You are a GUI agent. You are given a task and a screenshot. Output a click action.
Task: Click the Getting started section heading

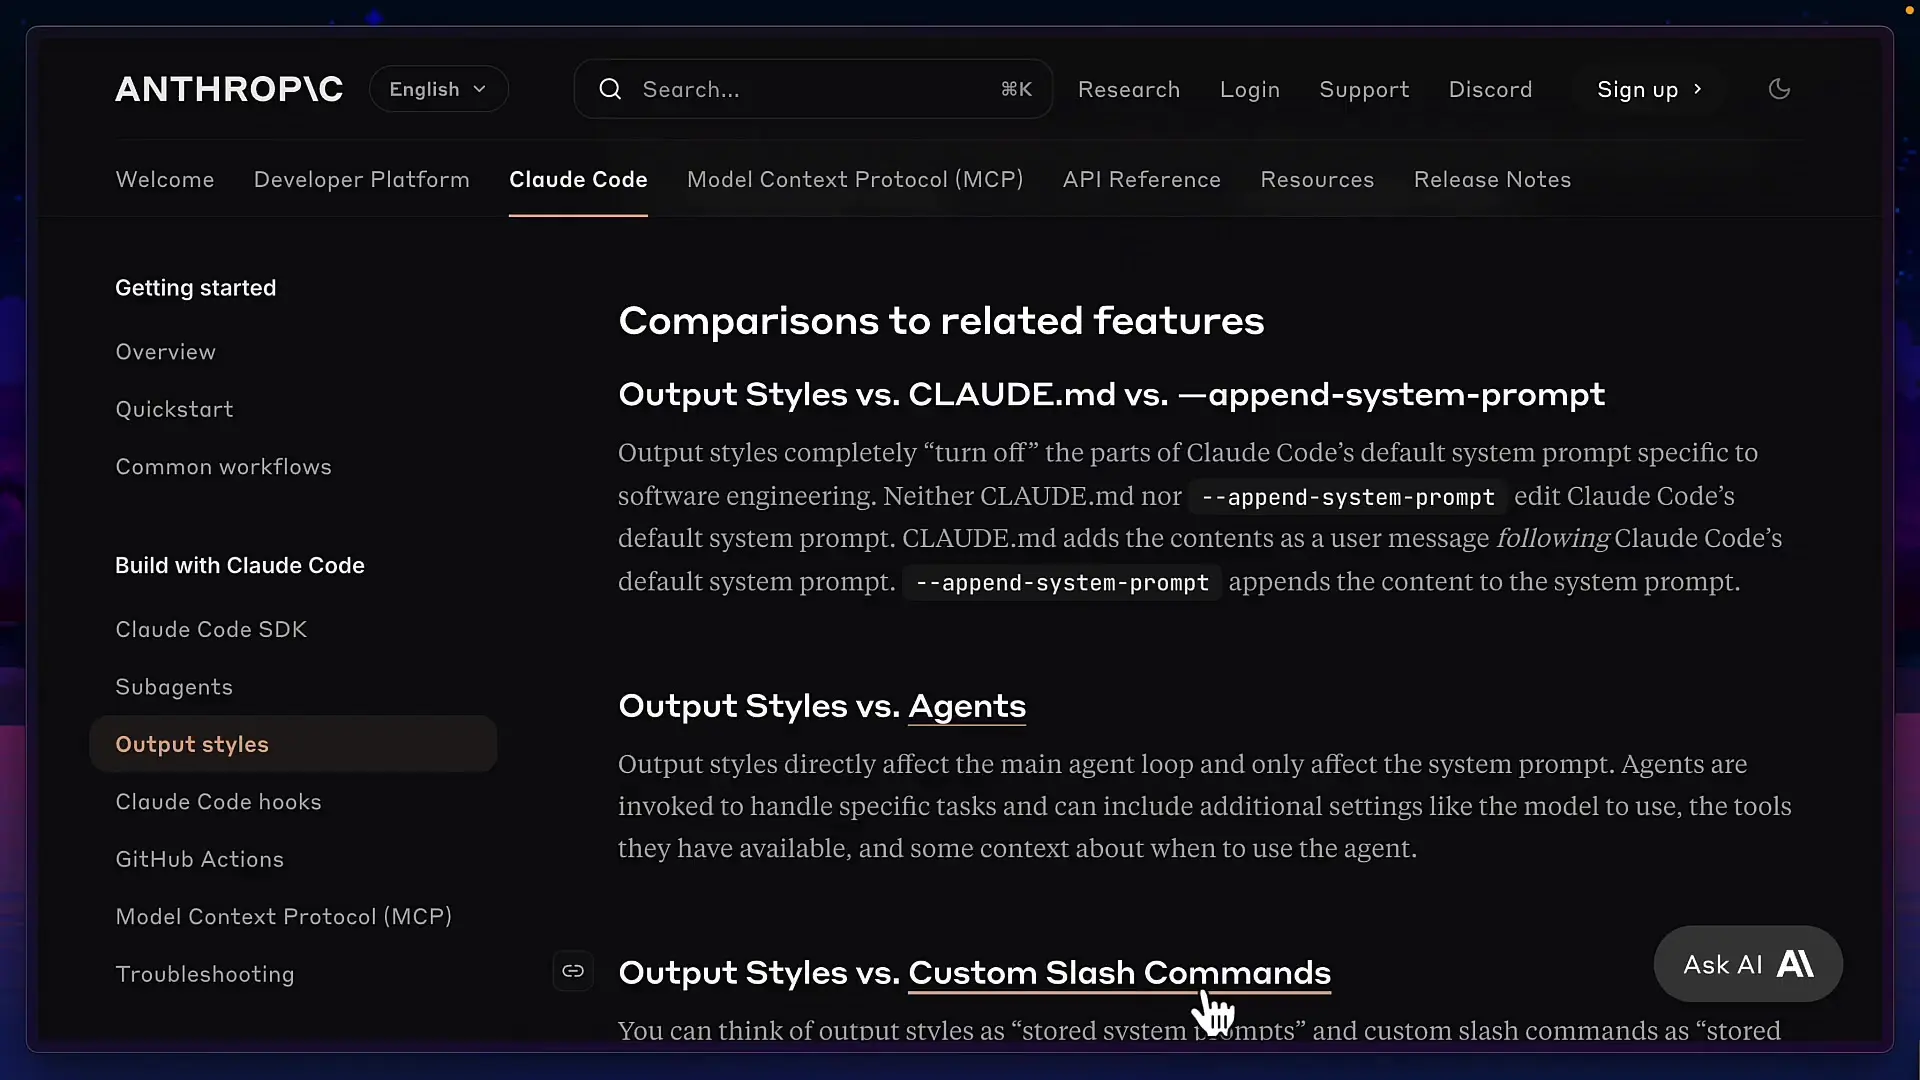pyautogui.click(x=196, y=288)
